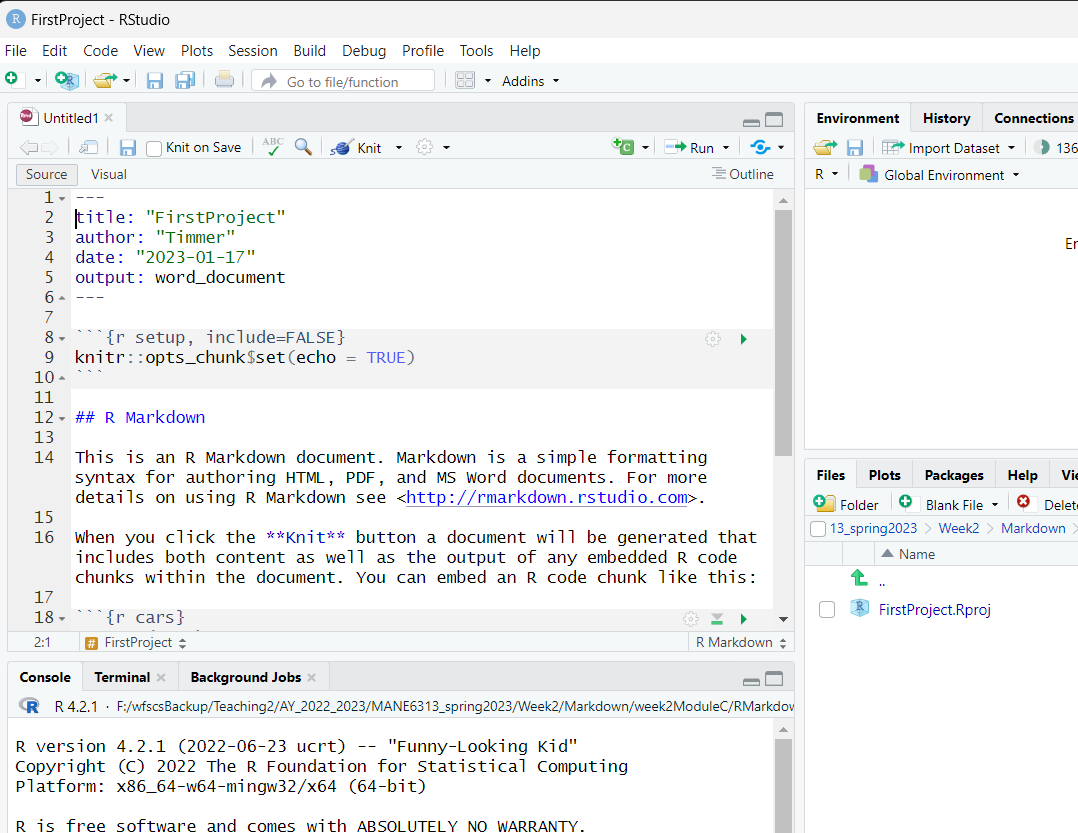
Task: Check the FirstProject.Rproj file checkbox
Action: click(x=827, y=609)
